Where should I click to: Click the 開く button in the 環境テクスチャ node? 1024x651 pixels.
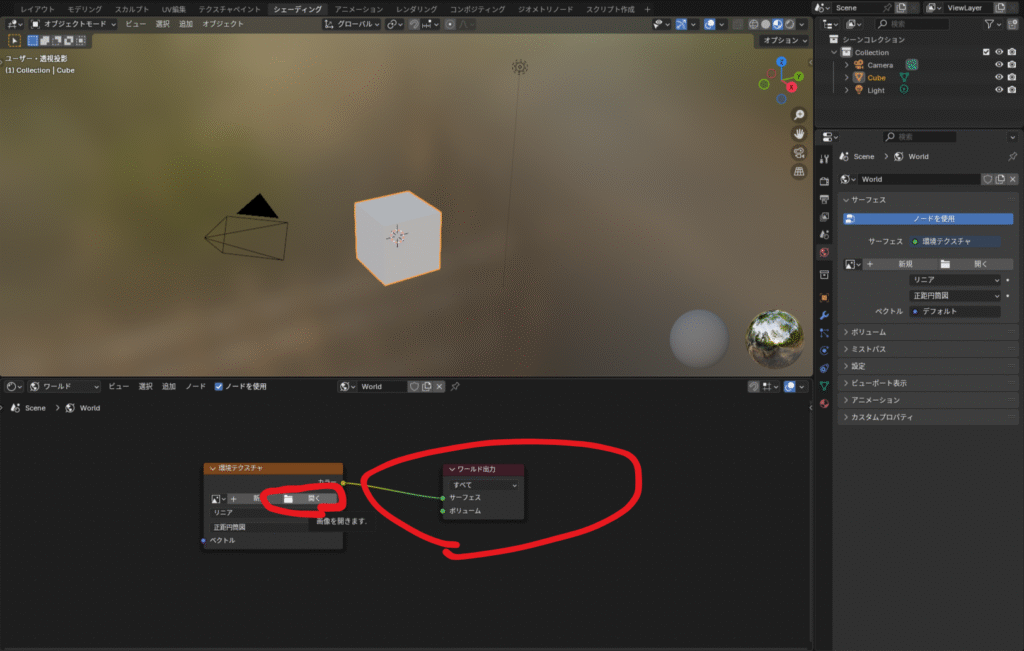click(306, 499)
